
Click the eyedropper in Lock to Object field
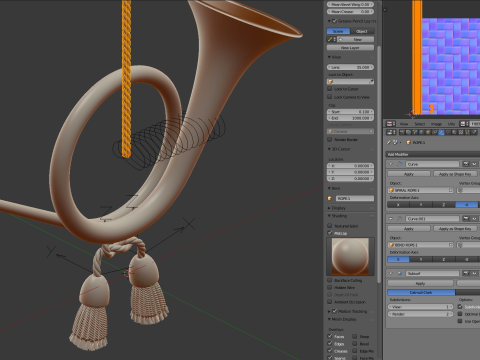pyautogui.click(x=372, y=81)
